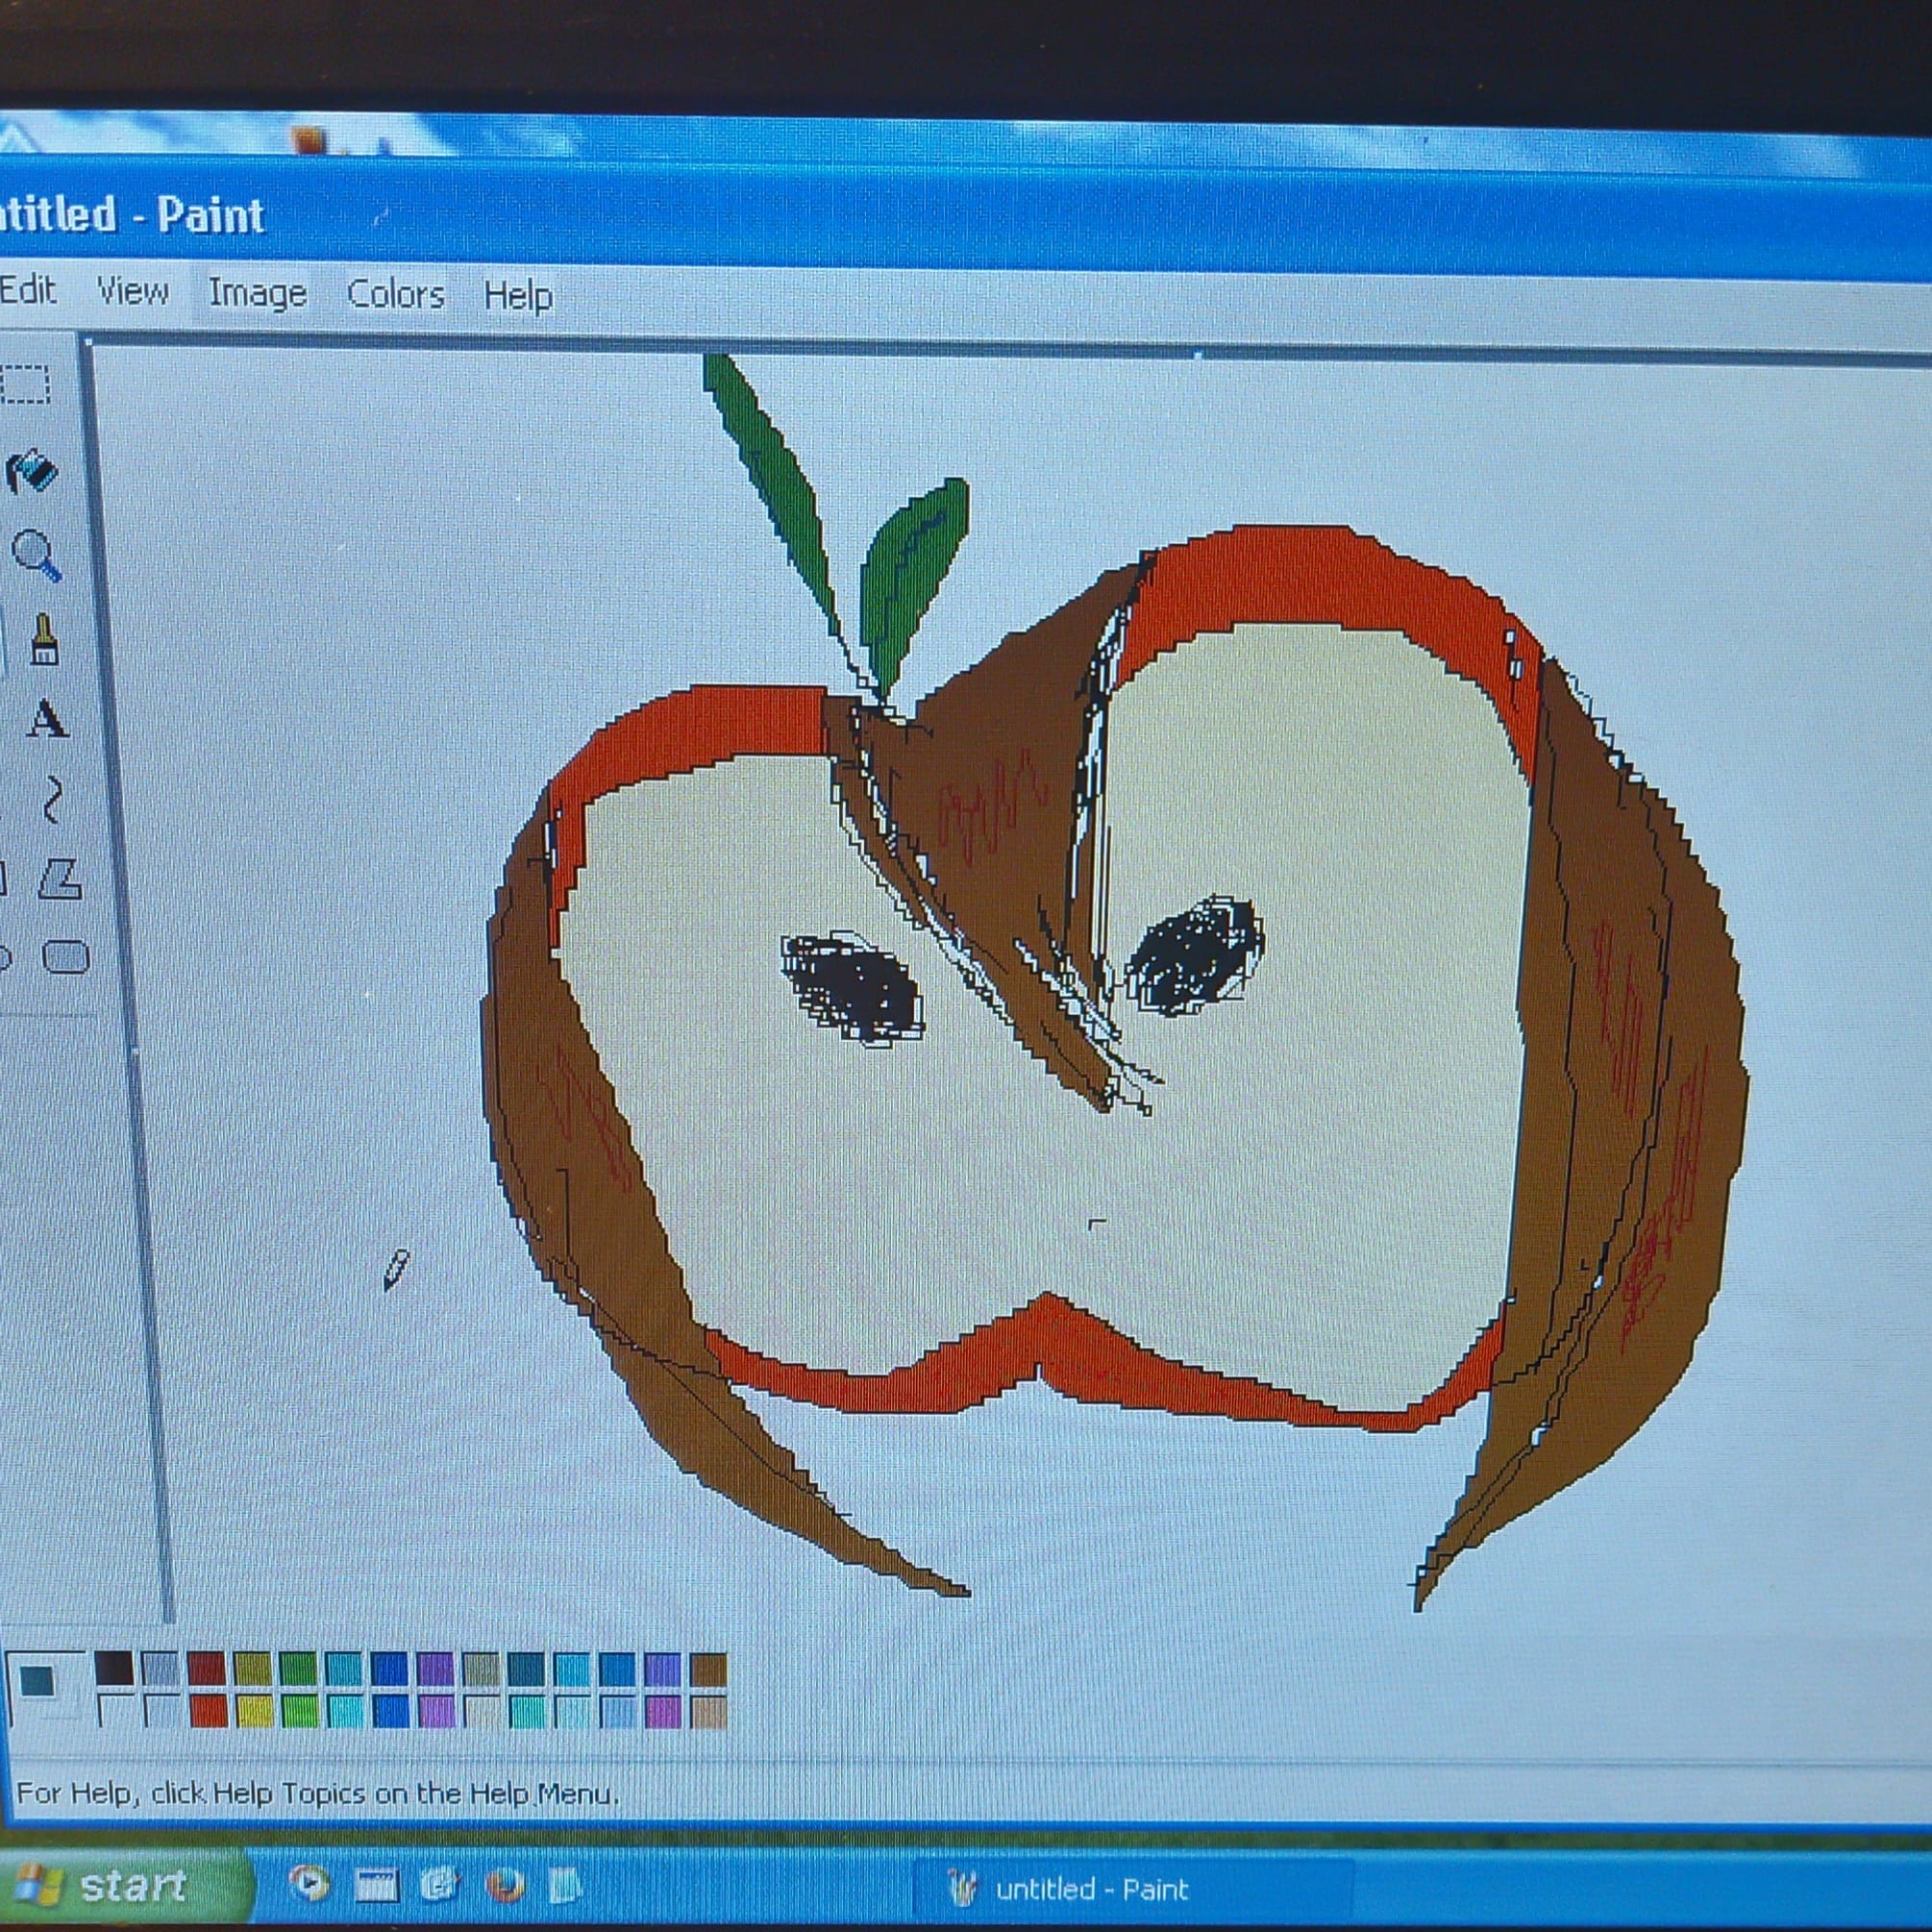1932x1932 pixels.
Task: Select the Fill With Color bucket
Action: point(33,472)
